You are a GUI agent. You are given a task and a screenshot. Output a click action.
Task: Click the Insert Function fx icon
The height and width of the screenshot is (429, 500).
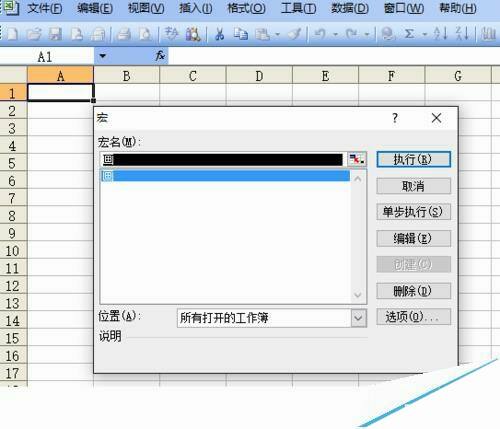160,56
